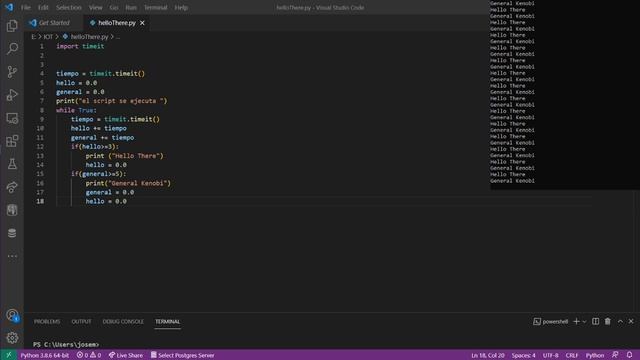Switch to the Get Started tab
The image size is (640, 360).
(53, 23)
